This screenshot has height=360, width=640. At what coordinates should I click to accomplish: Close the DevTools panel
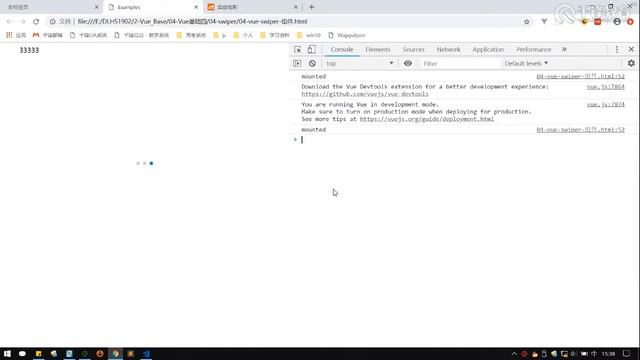[631, 49]
